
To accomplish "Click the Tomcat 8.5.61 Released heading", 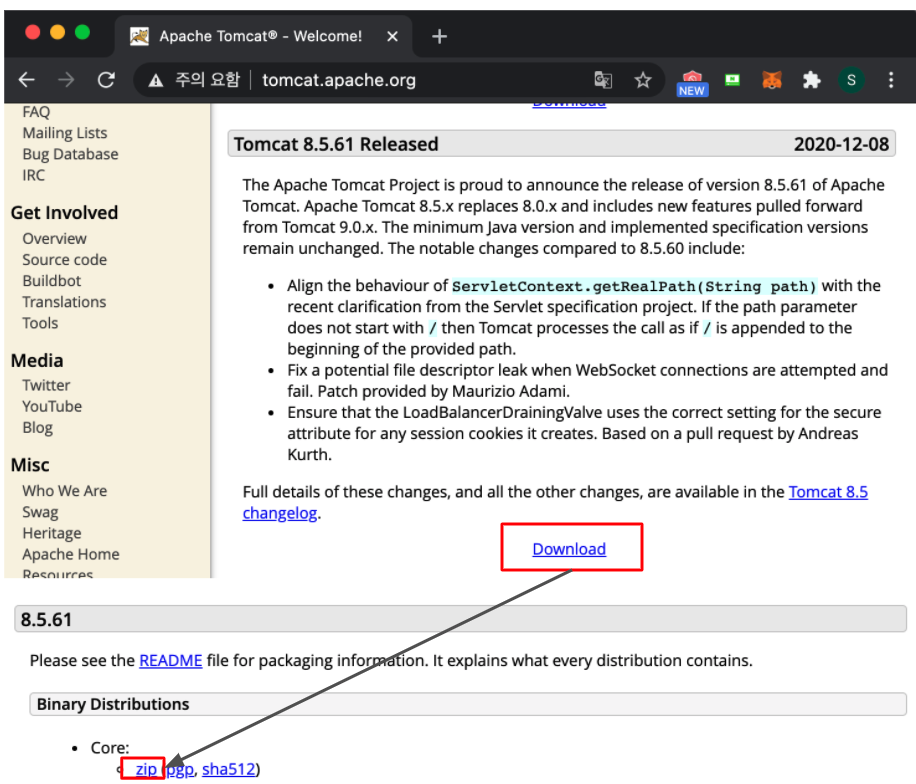I will point(336,144).
